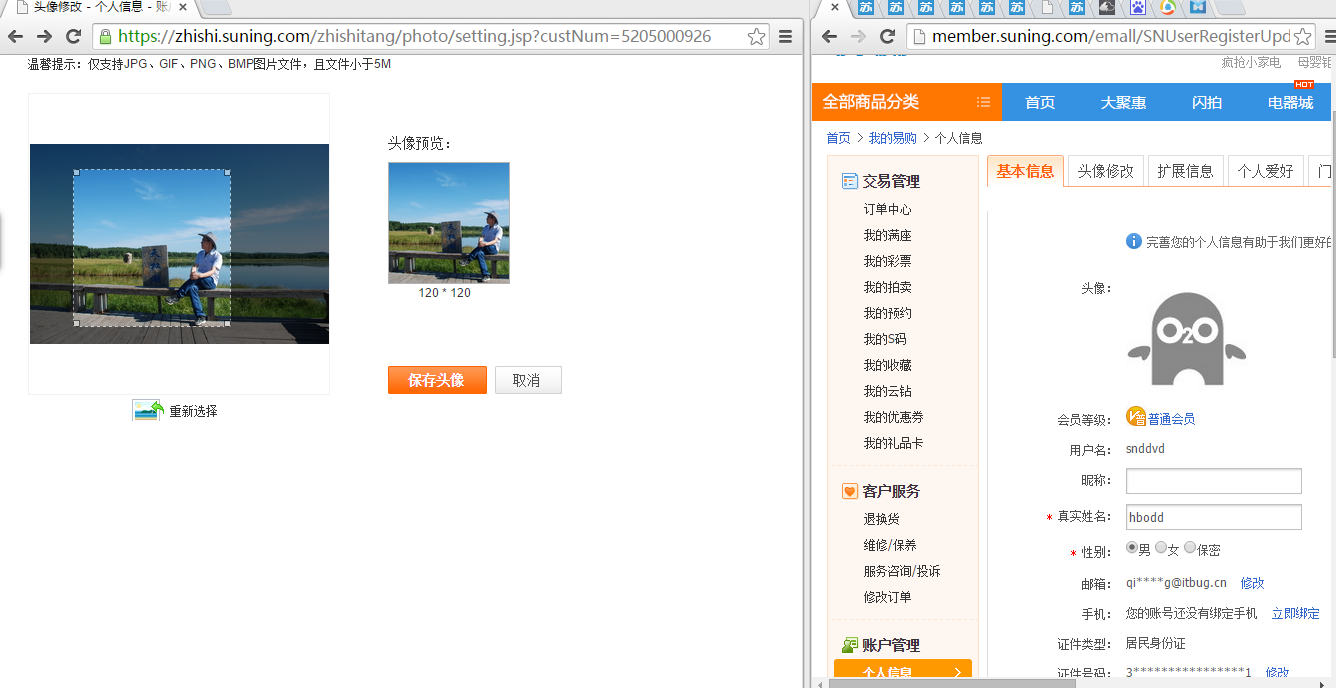Open 我的收藏 in sidebar
This screenshot has height=688, width=1336.
pyautogui.click(x=887, y=365)
